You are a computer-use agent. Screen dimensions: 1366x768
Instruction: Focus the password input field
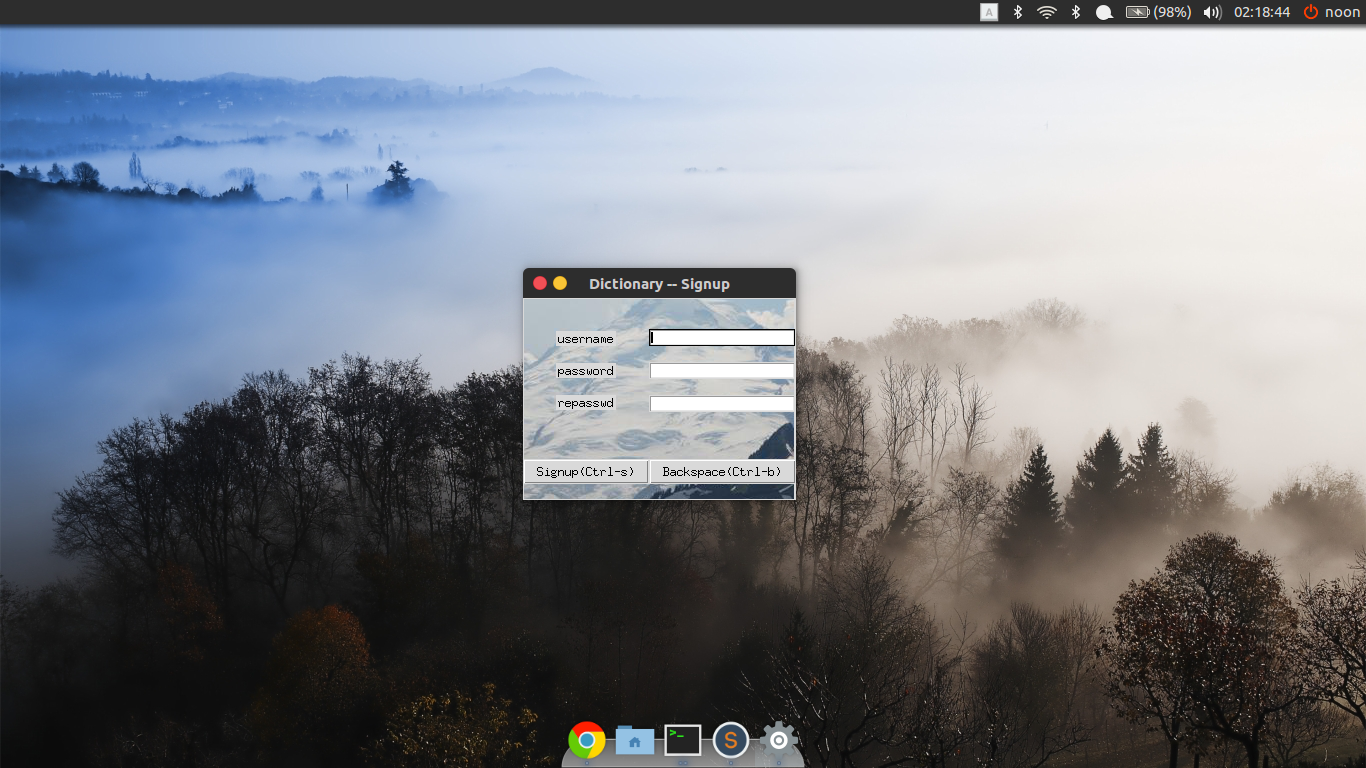coord(722,371)
